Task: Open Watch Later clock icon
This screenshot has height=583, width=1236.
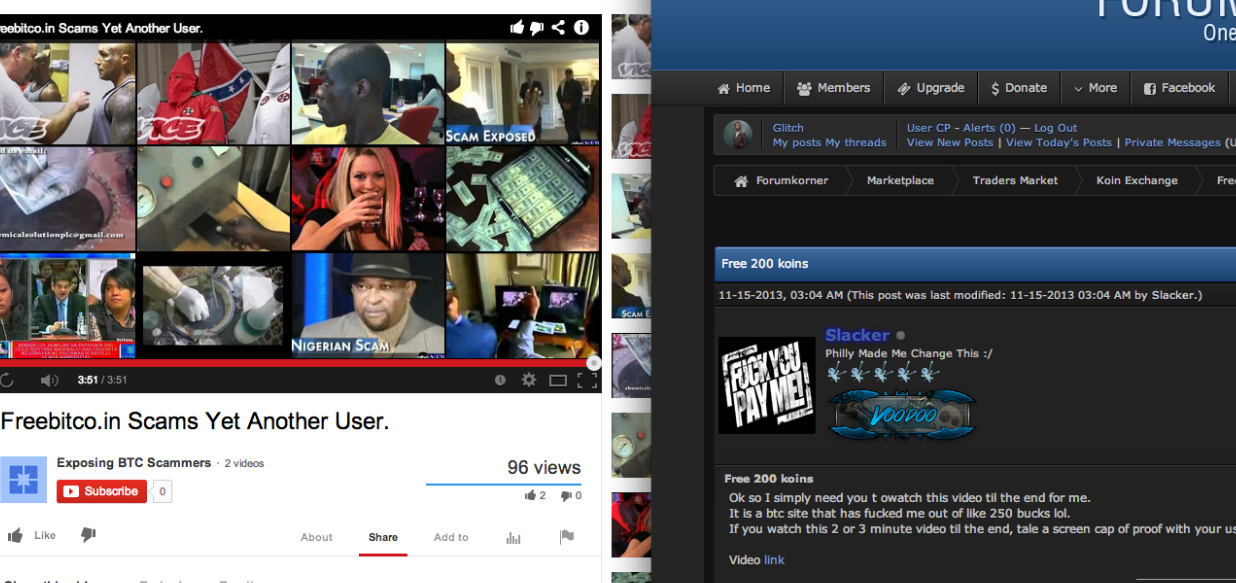Action: click(x=500, y=380)
